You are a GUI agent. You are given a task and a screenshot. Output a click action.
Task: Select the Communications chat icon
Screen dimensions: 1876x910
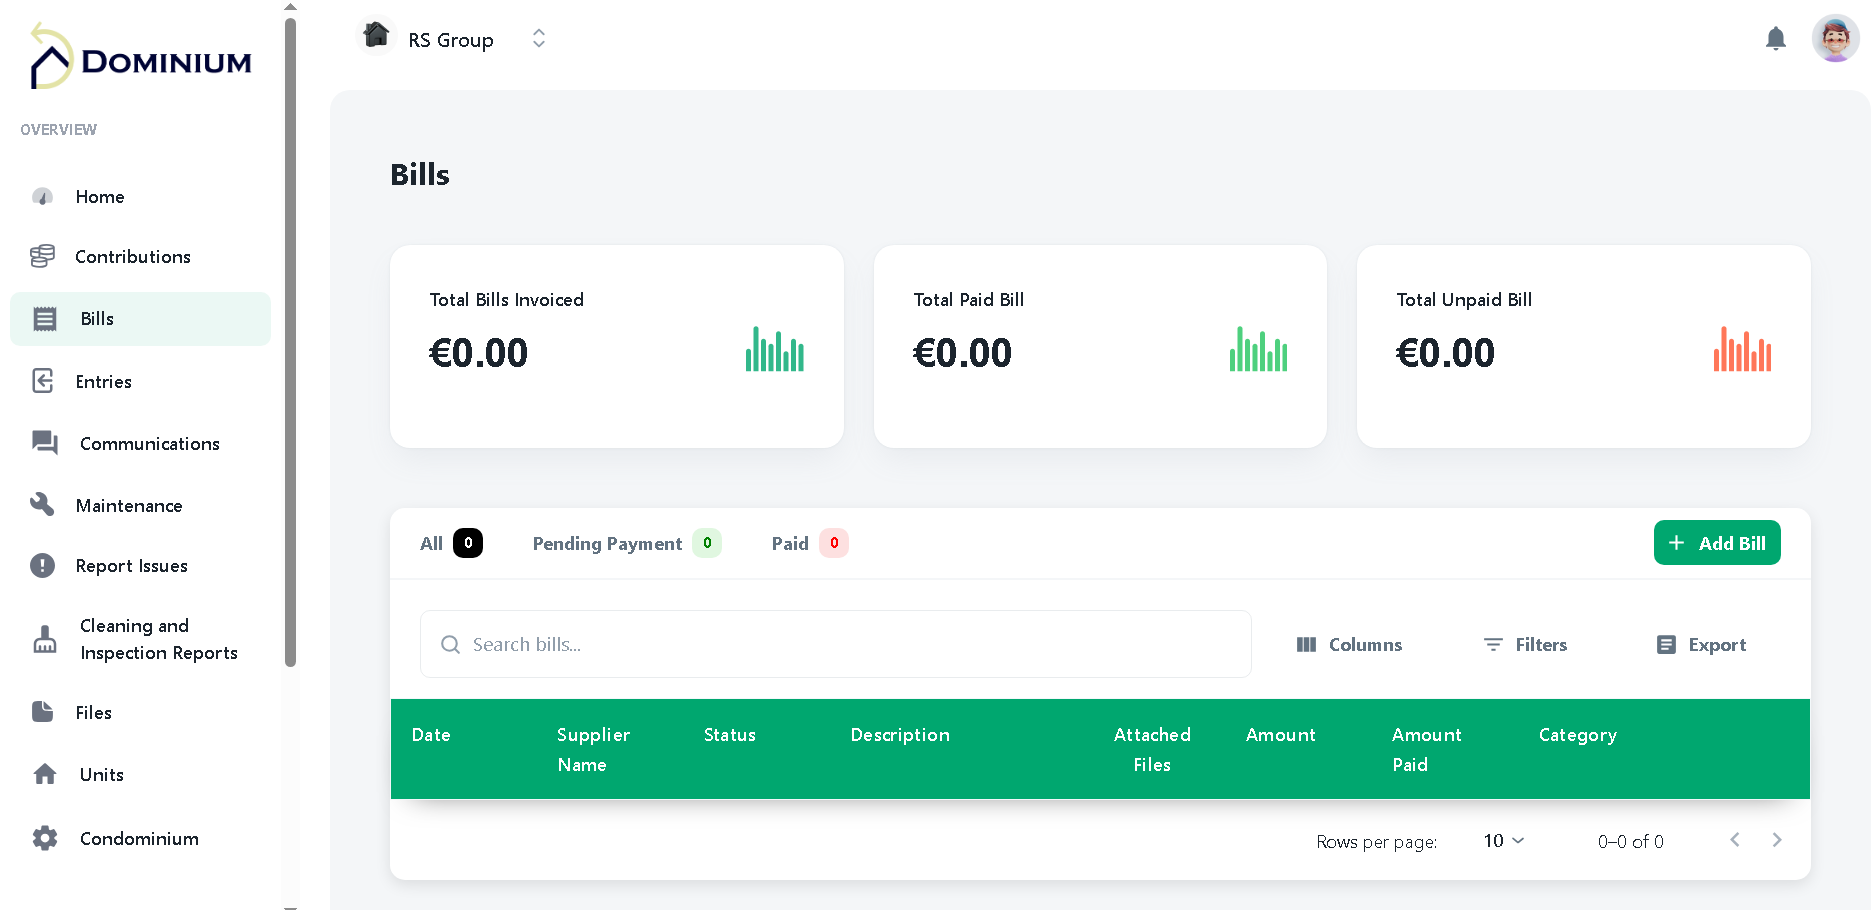[x=44, y=443]
